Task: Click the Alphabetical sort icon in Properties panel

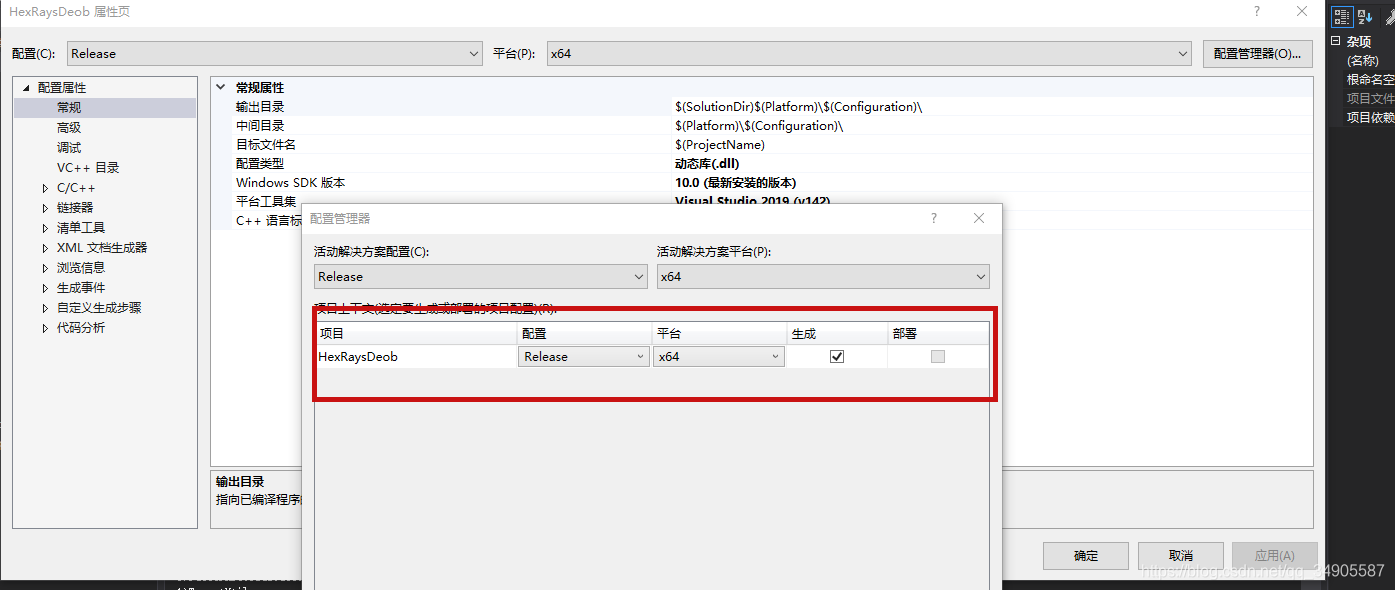Action: [x=1365, y=17]
